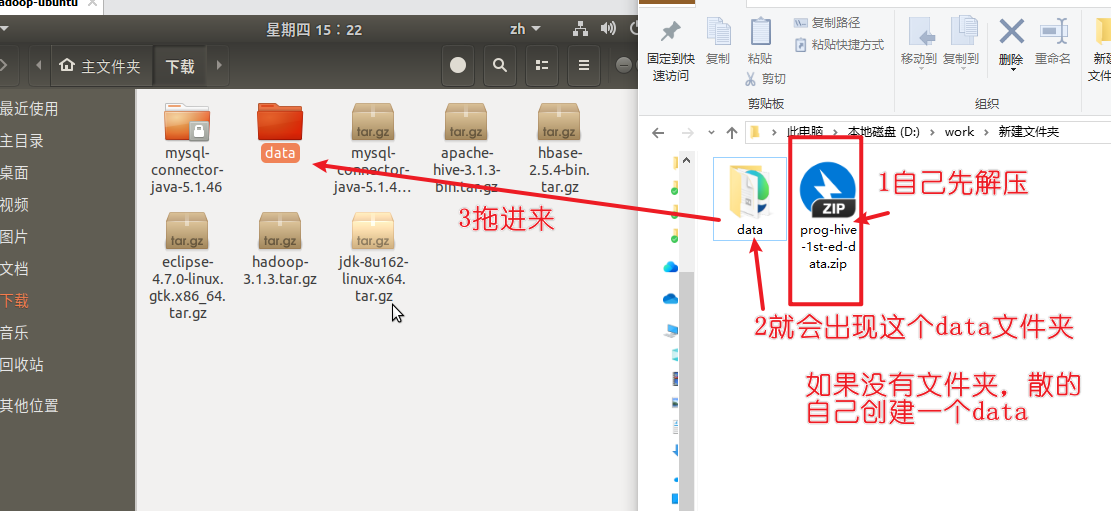Click Paste shortcut in ribbon
1111x511 pixels.
(838, 45)
